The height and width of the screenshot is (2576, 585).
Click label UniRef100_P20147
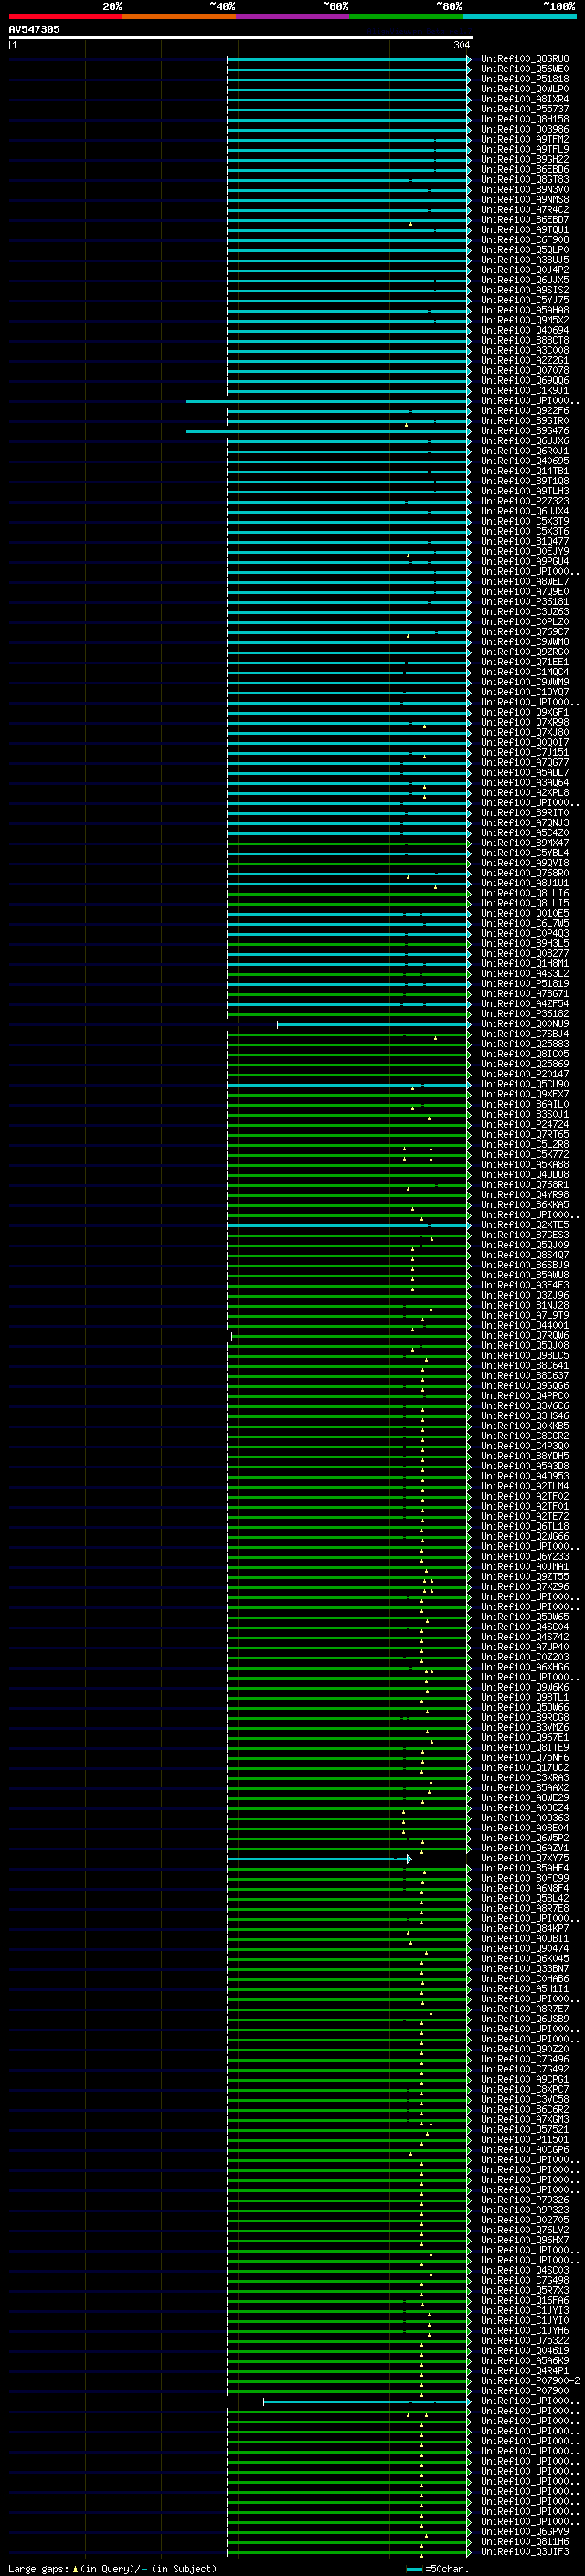525,1074
